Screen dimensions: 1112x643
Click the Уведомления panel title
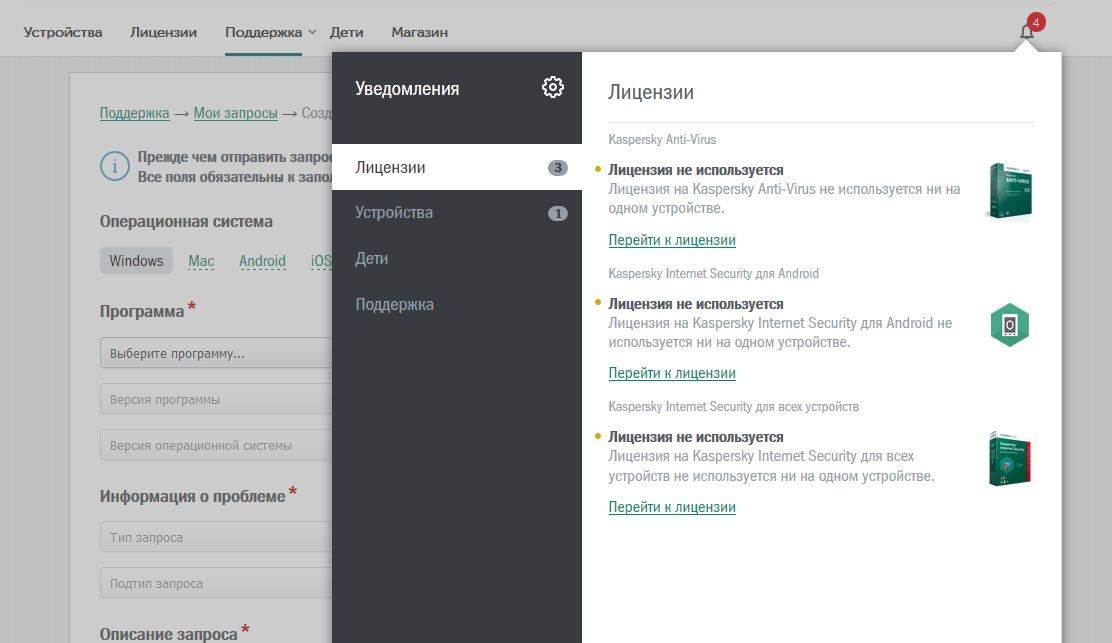click(407, 89)
